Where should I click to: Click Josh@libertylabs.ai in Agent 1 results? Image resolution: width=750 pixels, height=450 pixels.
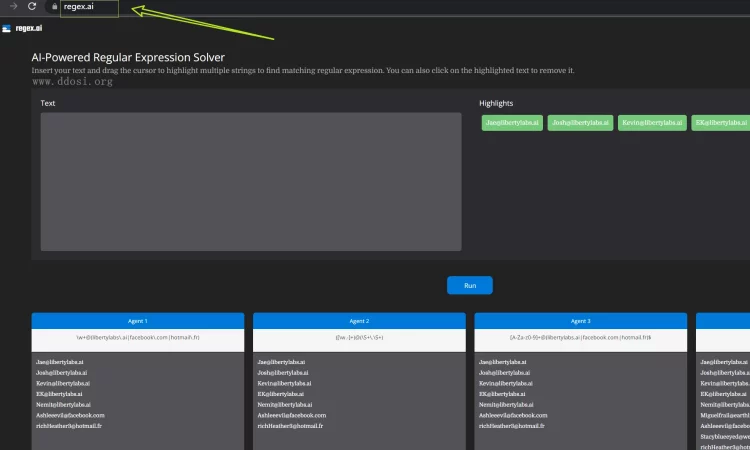point(62,373)
